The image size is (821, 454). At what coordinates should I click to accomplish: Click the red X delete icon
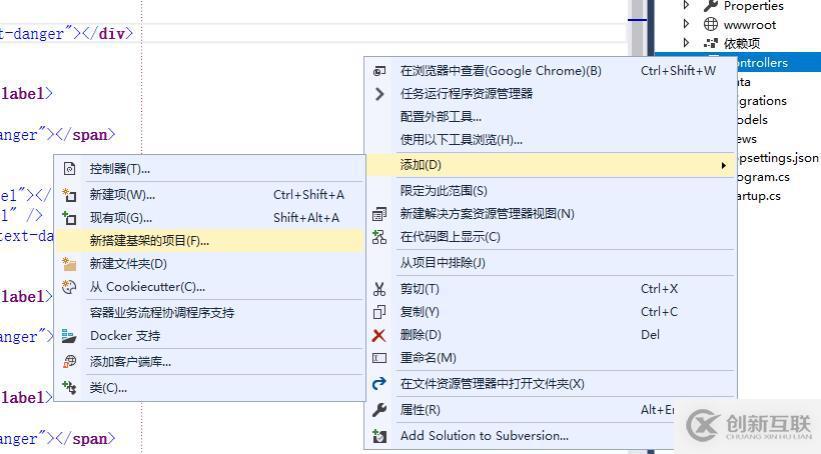[x=379, y=335]
